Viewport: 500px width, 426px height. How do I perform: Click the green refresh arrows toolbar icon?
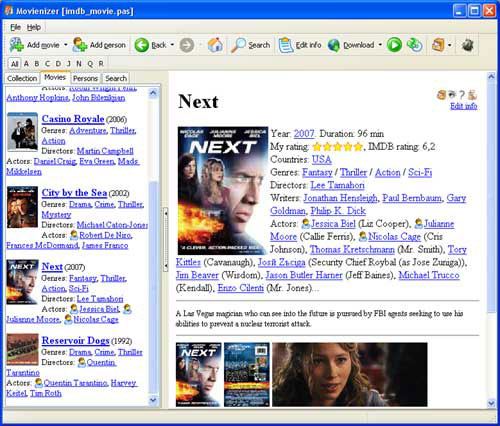[x=415, y=45]
